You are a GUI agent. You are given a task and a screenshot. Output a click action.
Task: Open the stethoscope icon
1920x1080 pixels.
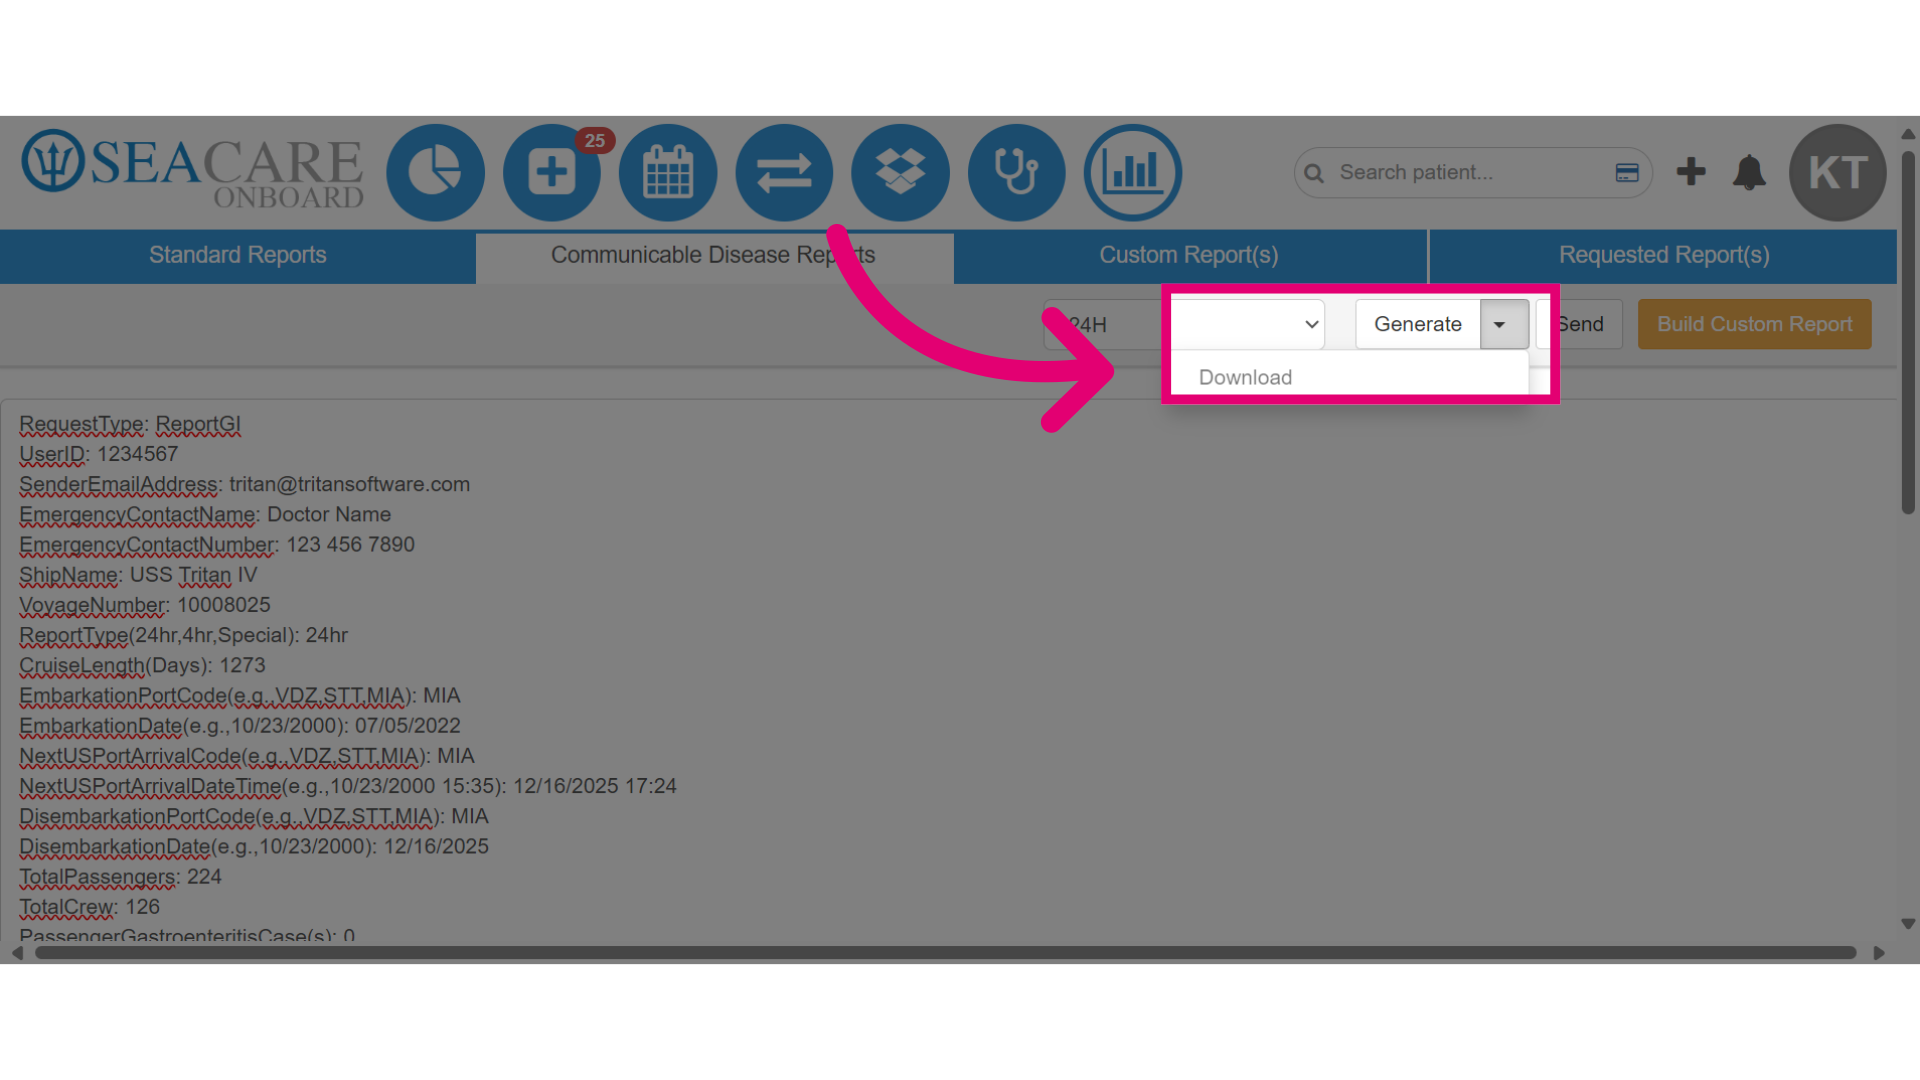point(1016,173)
